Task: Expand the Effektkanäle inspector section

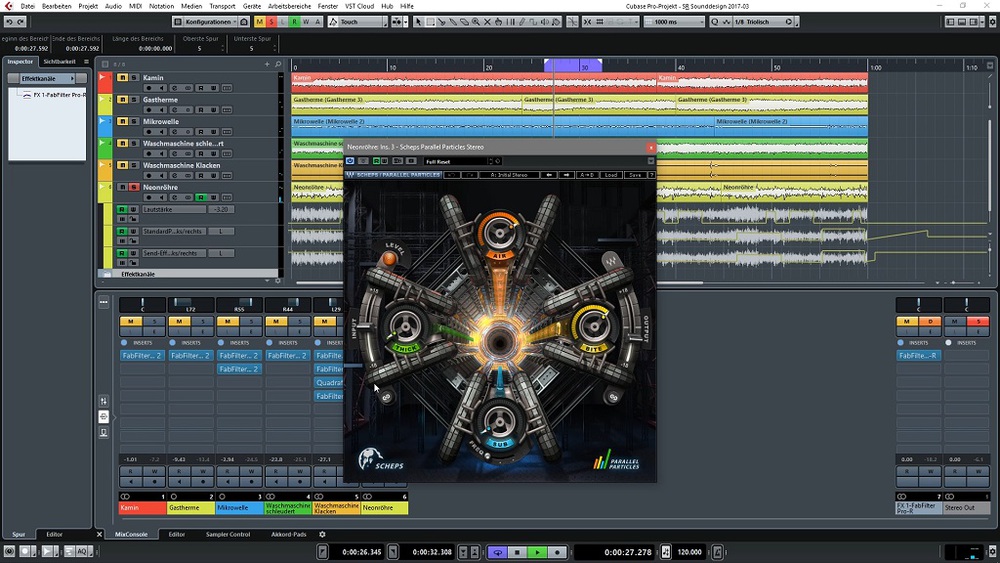Action: click(x=47, y=78)
